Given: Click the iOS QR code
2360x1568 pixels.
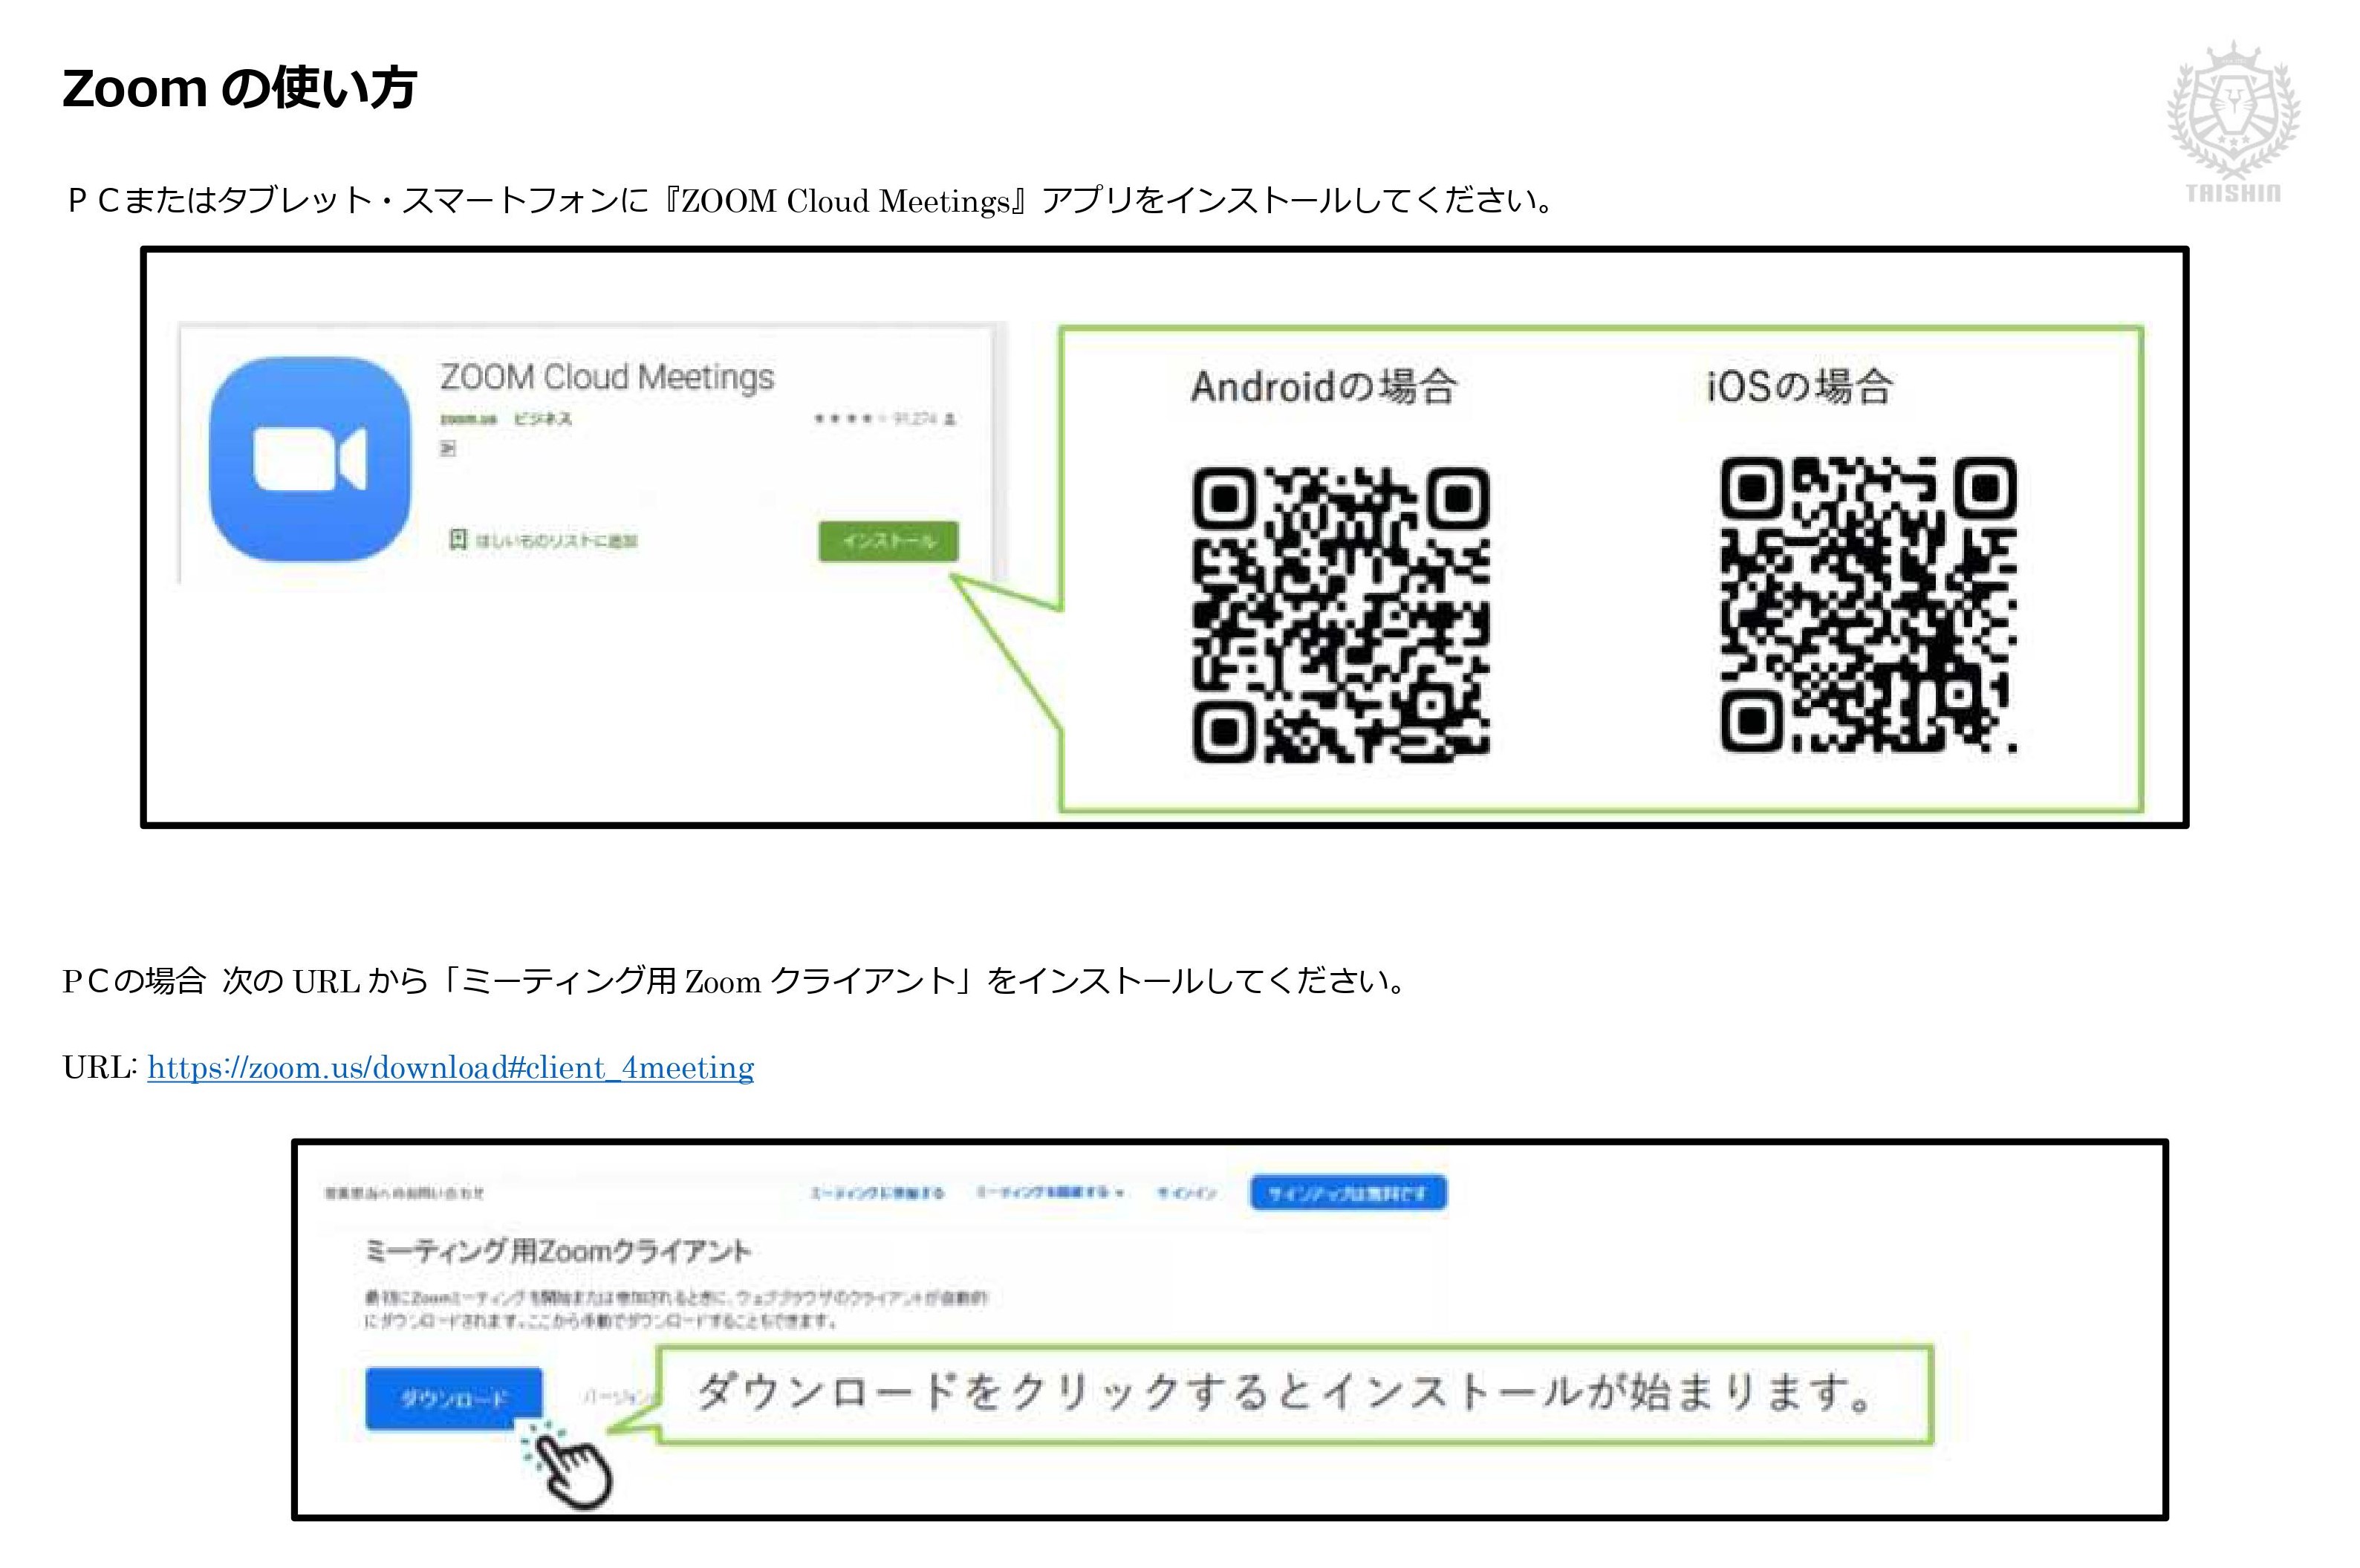Looking at the screenshot, I should 1868,604.
